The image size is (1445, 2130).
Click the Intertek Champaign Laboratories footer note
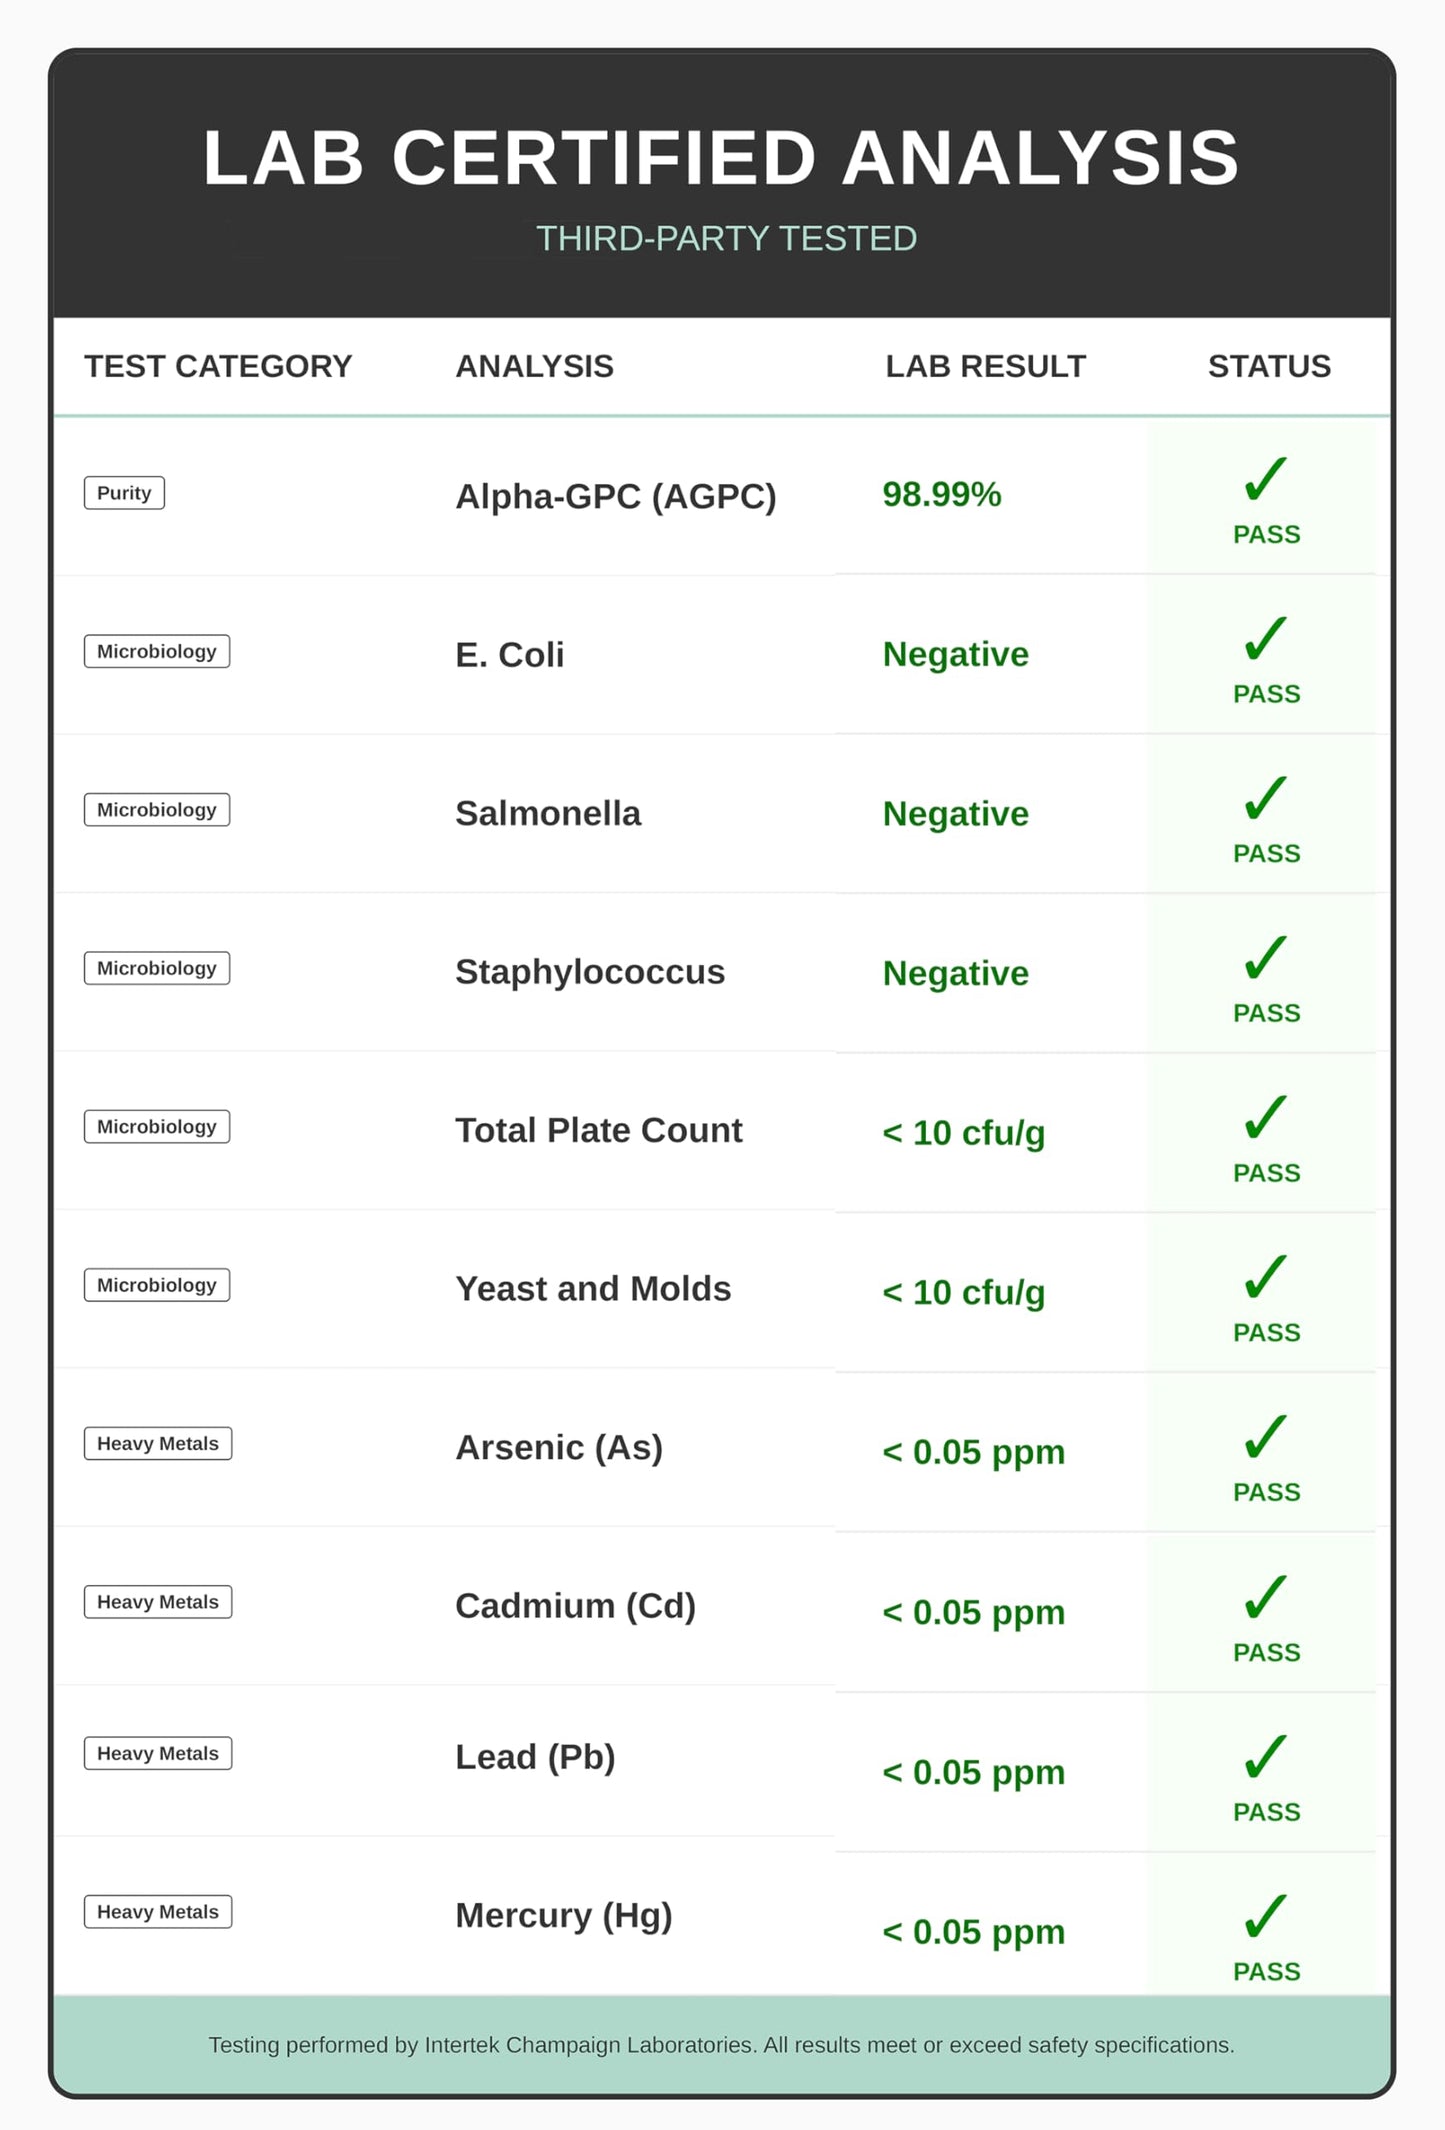click(x=721, y=2045)
